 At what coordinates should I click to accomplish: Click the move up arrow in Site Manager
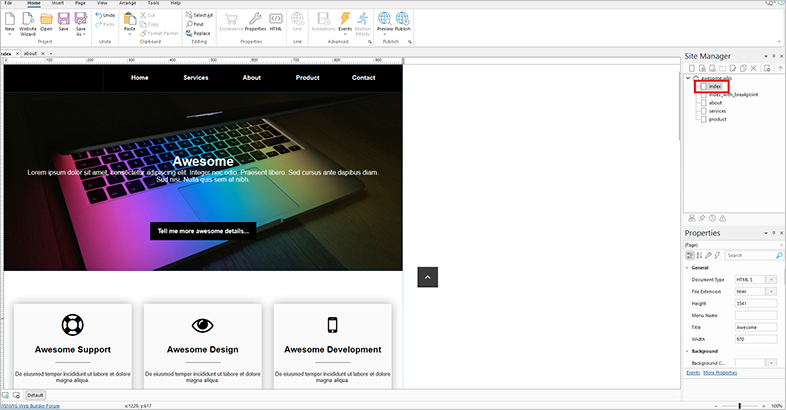pyautogui.click(x=780, y=68)
